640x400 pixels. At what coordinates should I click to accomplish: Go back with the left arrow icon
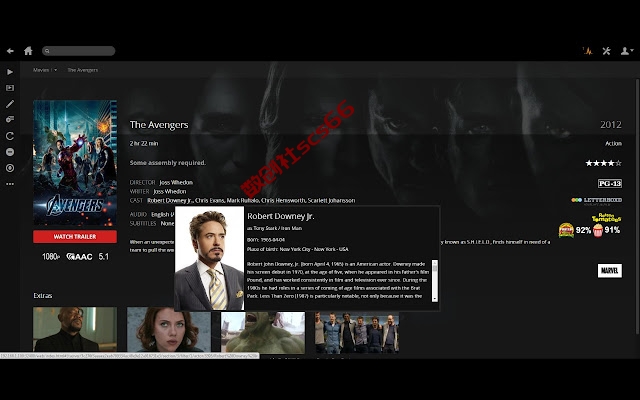click(10, 51)
